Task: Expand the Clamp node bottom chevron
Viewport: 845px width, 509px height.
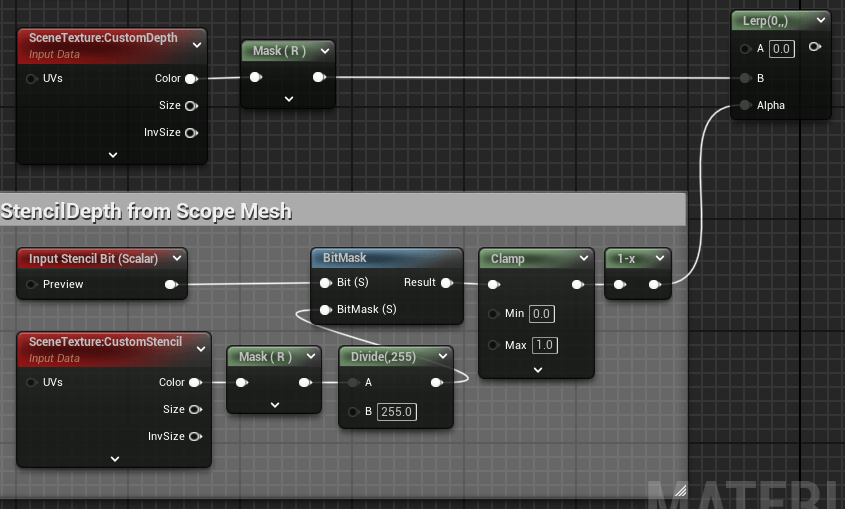Action: coord(536,369)
